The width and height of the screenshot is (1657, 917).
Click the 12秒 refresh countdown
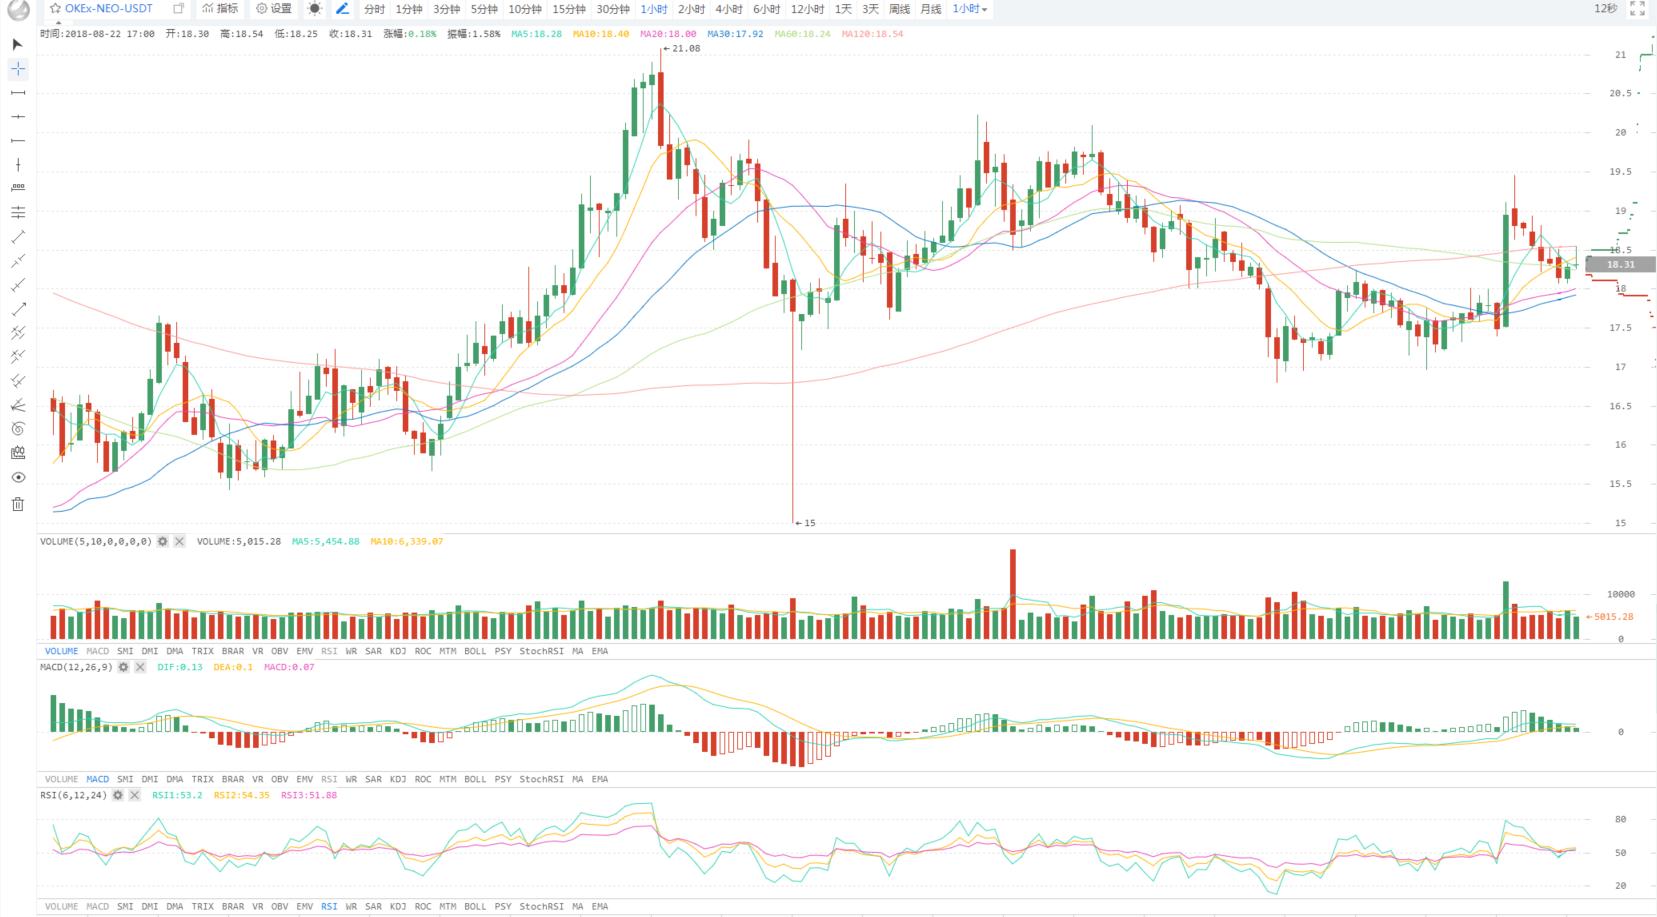click(x=1605, y=8)
